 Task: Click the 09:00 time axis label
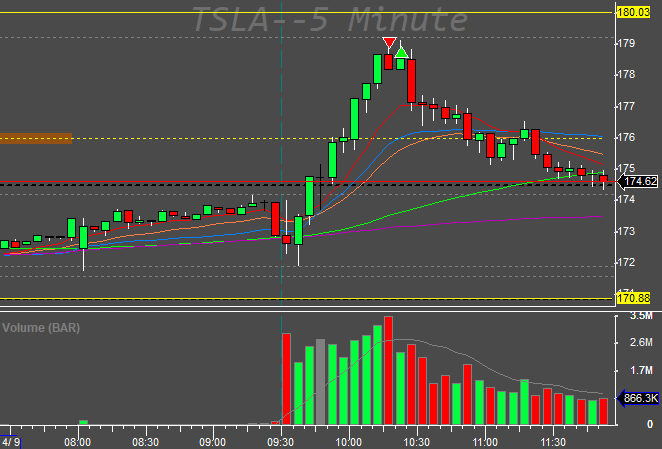pos(213,442)
